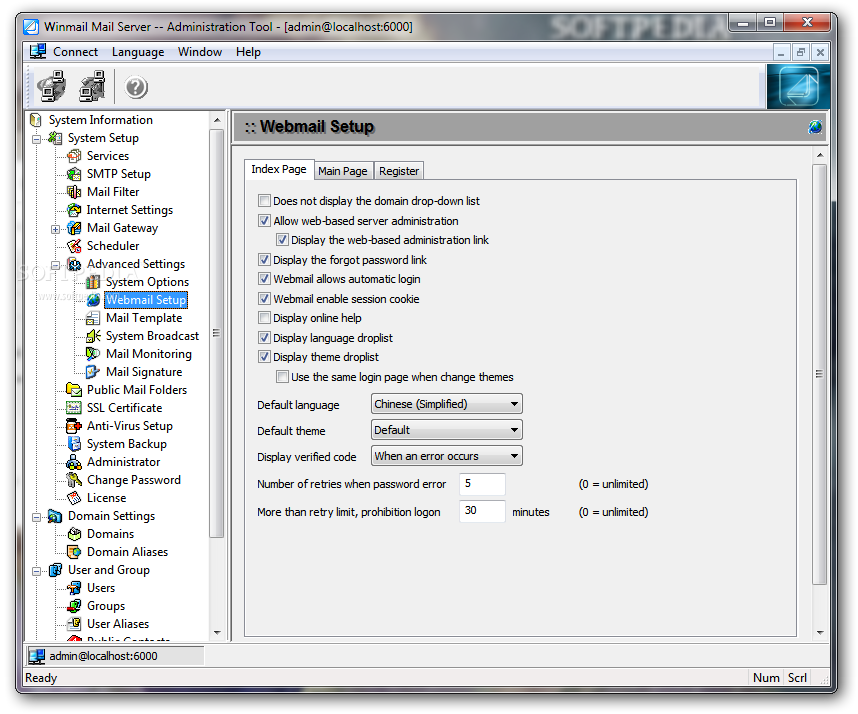
Task: Click the Public Mail Folders icon
Action: (74, 390)
